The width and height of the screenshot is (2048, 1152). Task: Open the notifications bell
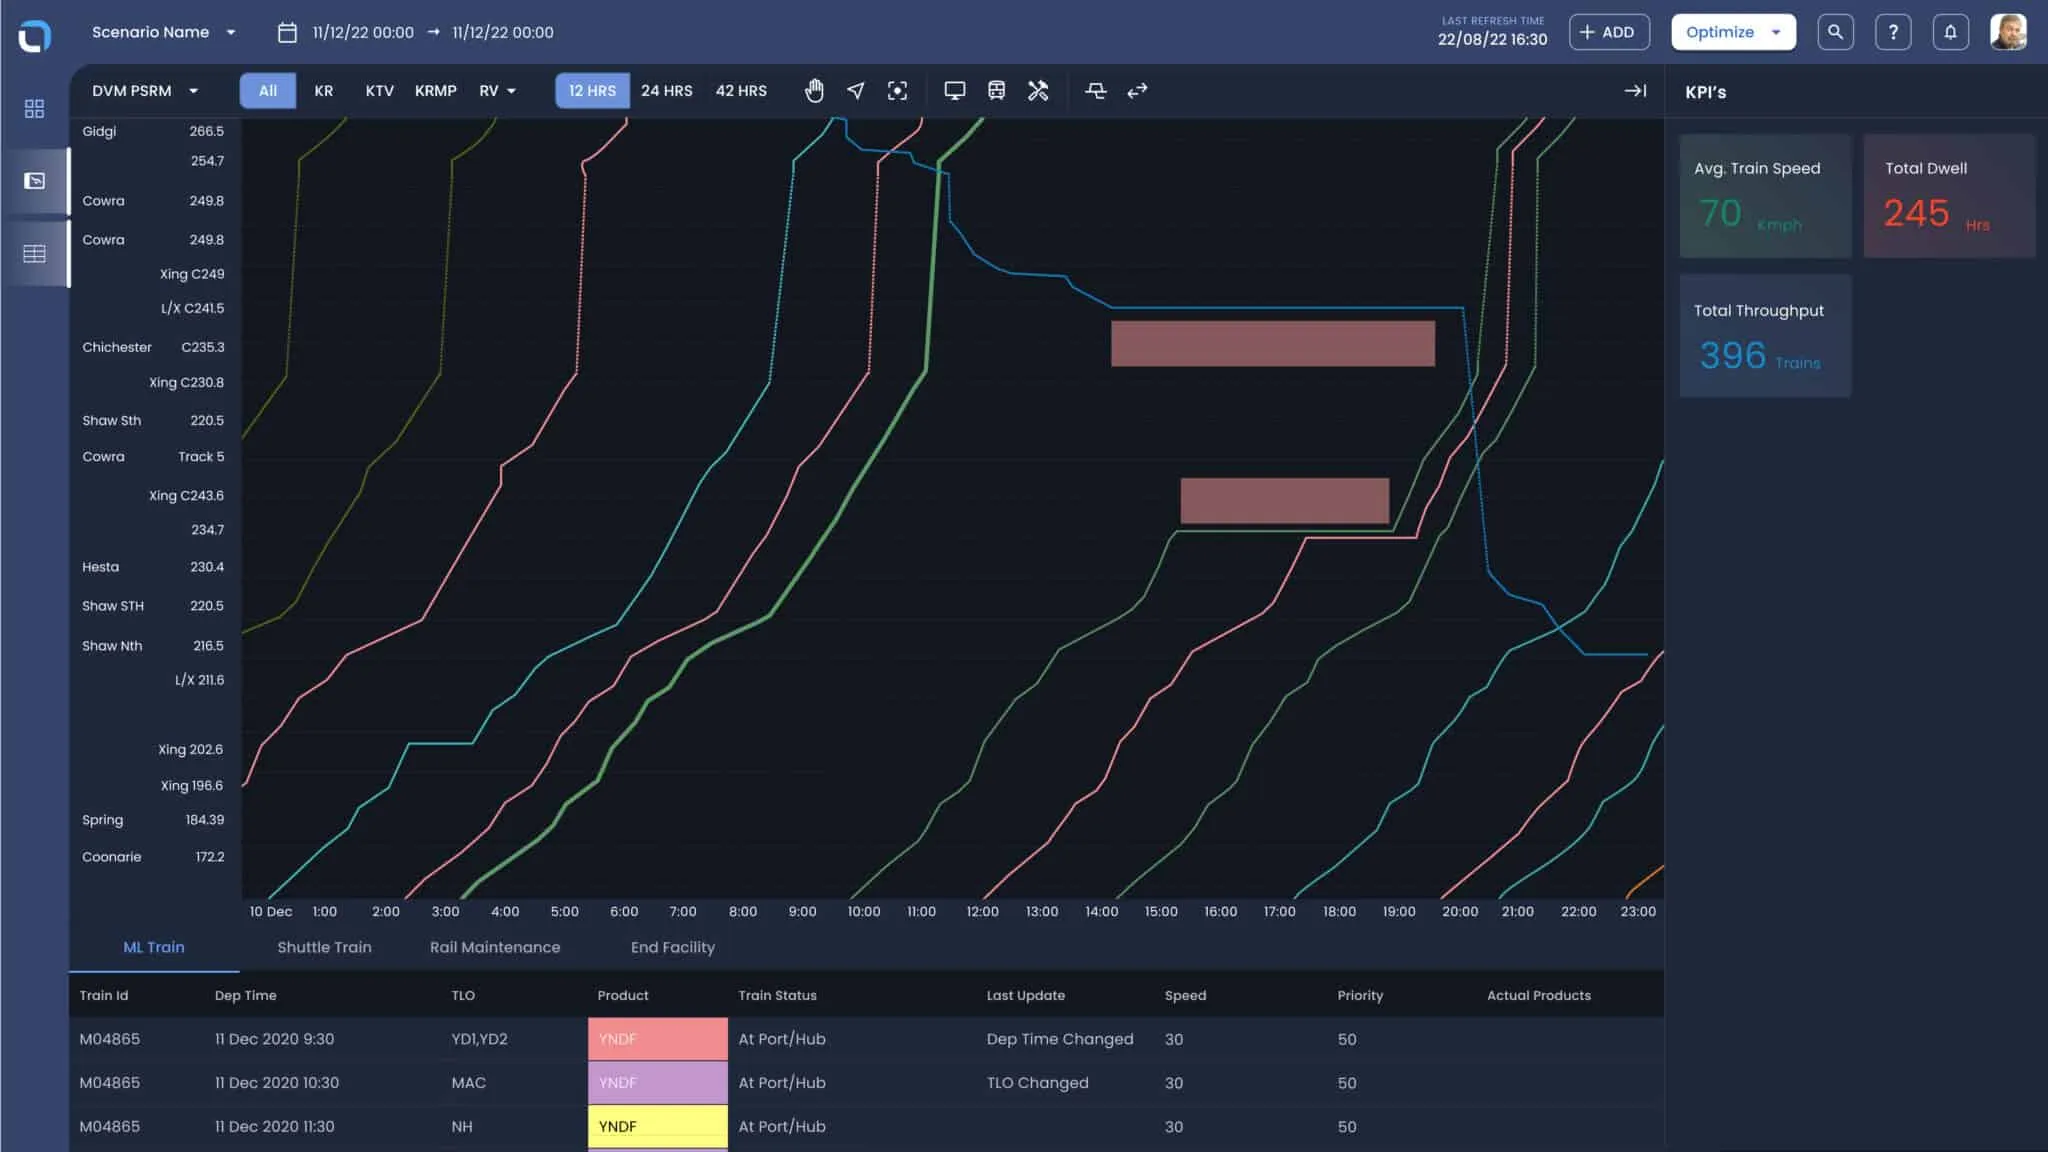tap(1949, 32)
